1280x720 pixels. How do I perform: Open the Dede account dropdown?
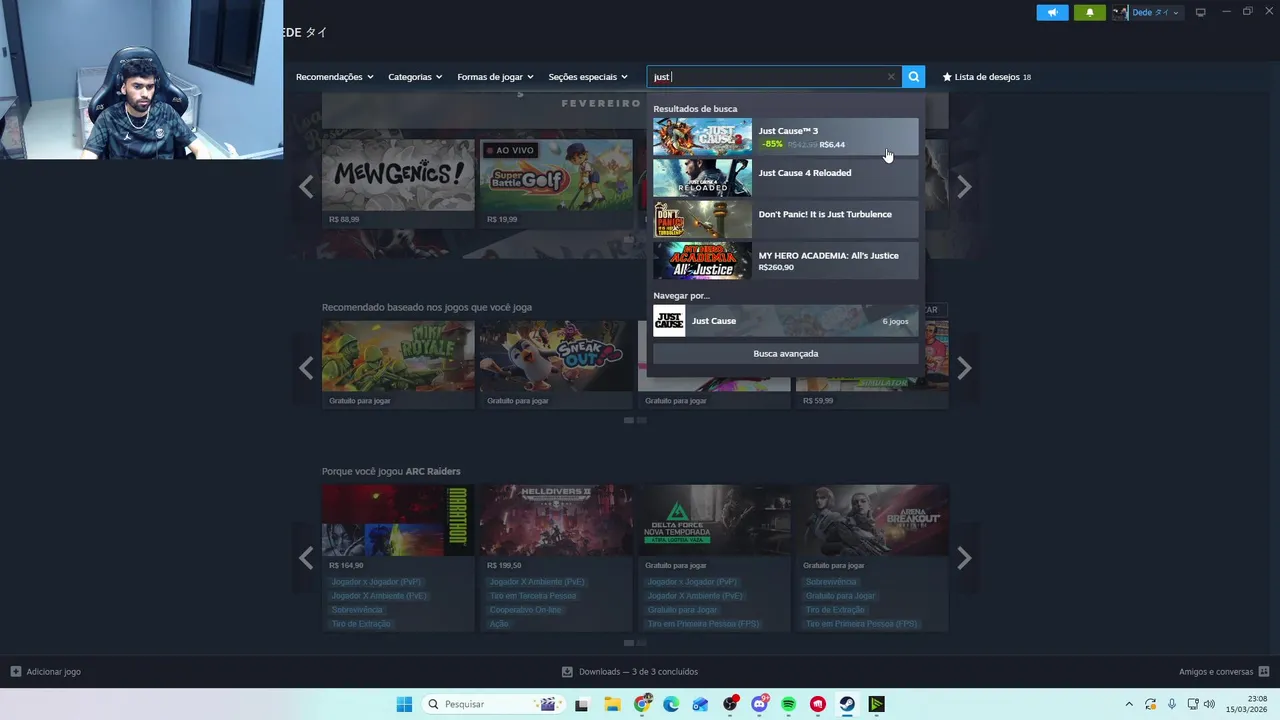pyautogui.click(x=1147, y=12)
